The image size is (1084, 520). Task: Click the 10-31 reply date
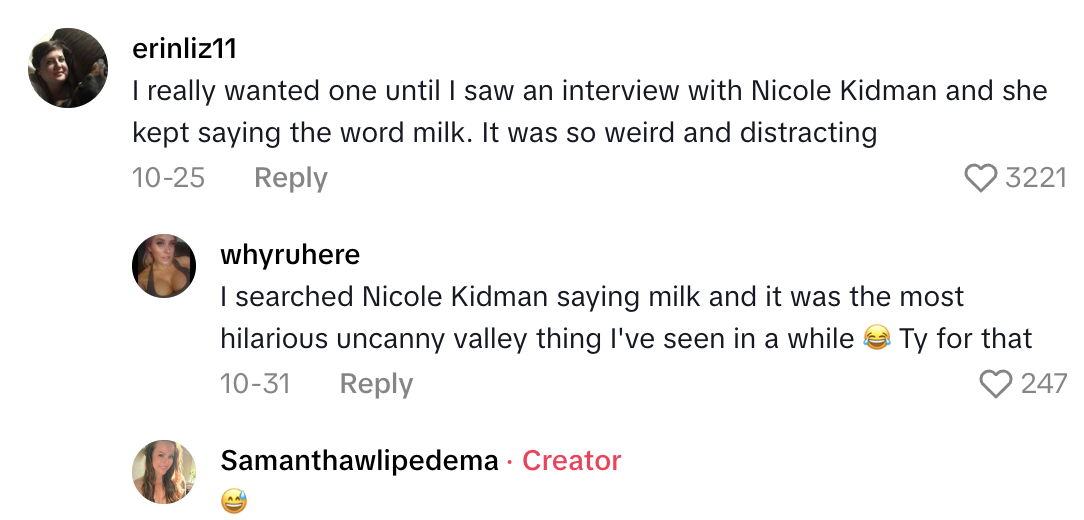click(255, 384)
